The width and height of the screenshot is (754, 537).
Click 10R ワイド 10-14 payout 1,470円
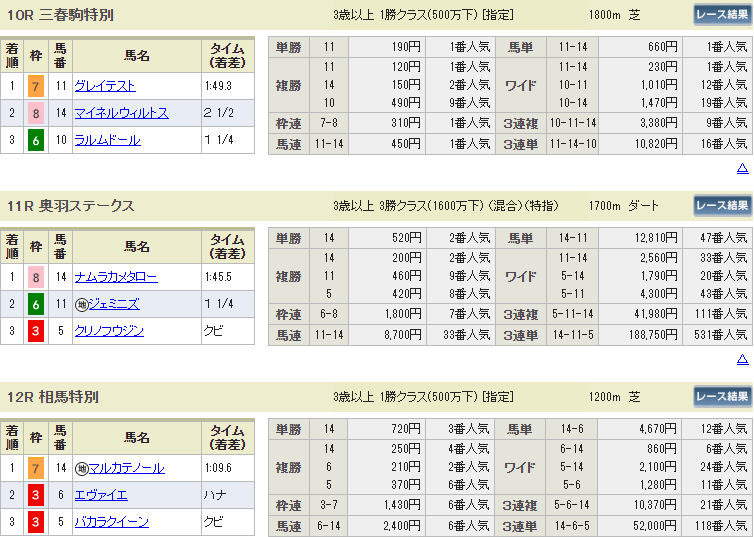coord(658,103)
